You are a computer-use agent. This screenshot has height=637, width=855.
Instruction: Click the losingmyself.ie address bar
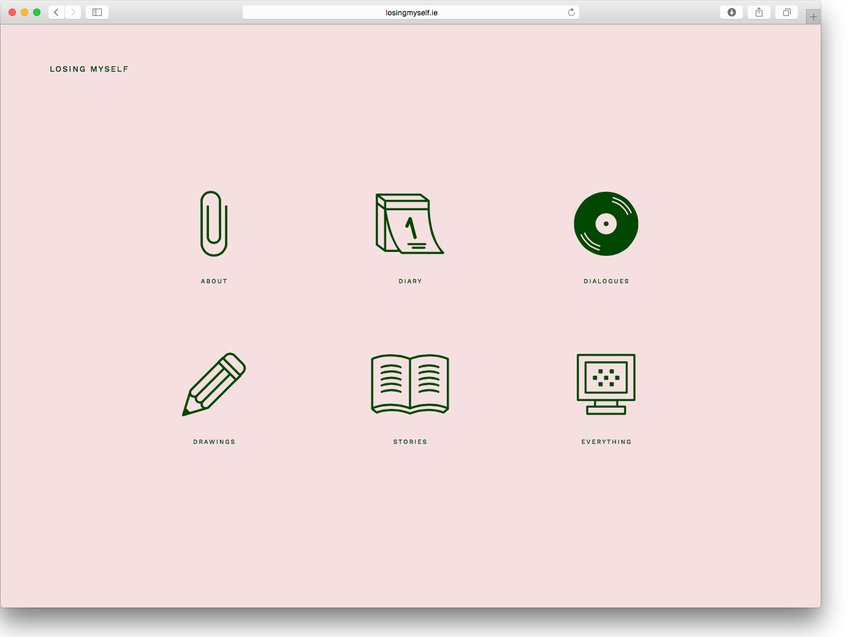411,12
